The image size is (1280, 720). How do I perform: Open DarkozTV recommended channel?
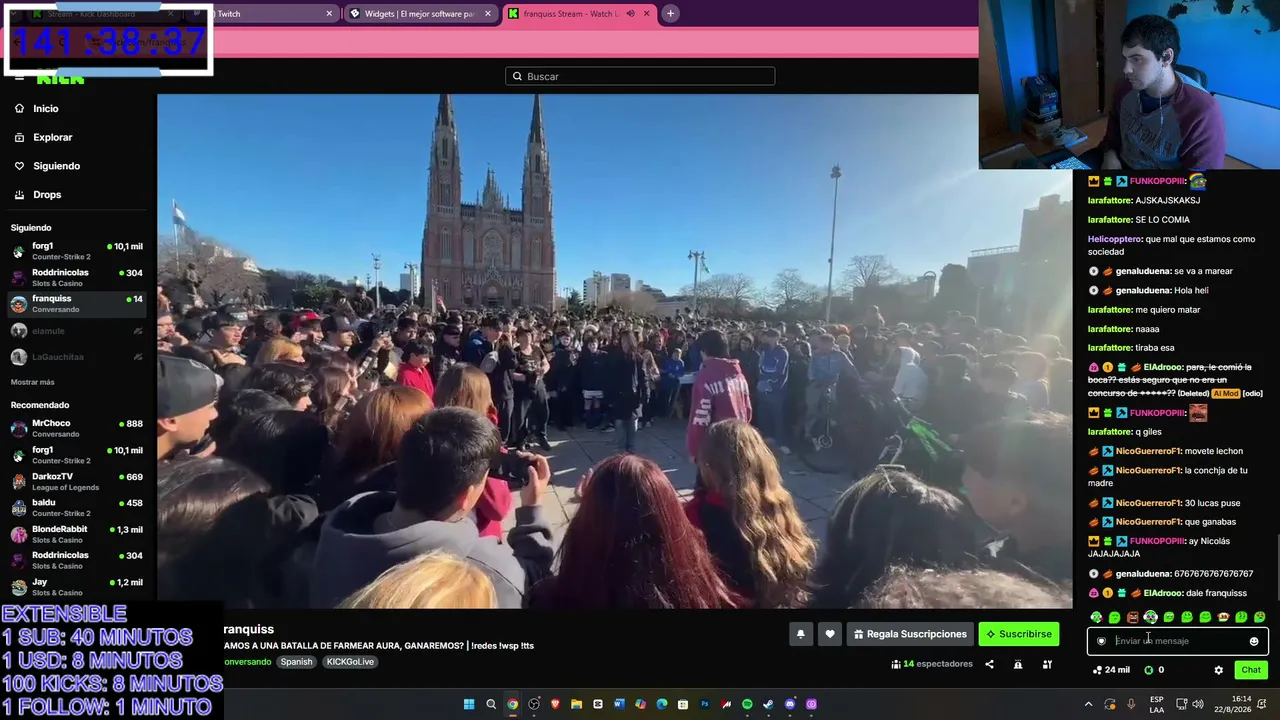point(77,481)
